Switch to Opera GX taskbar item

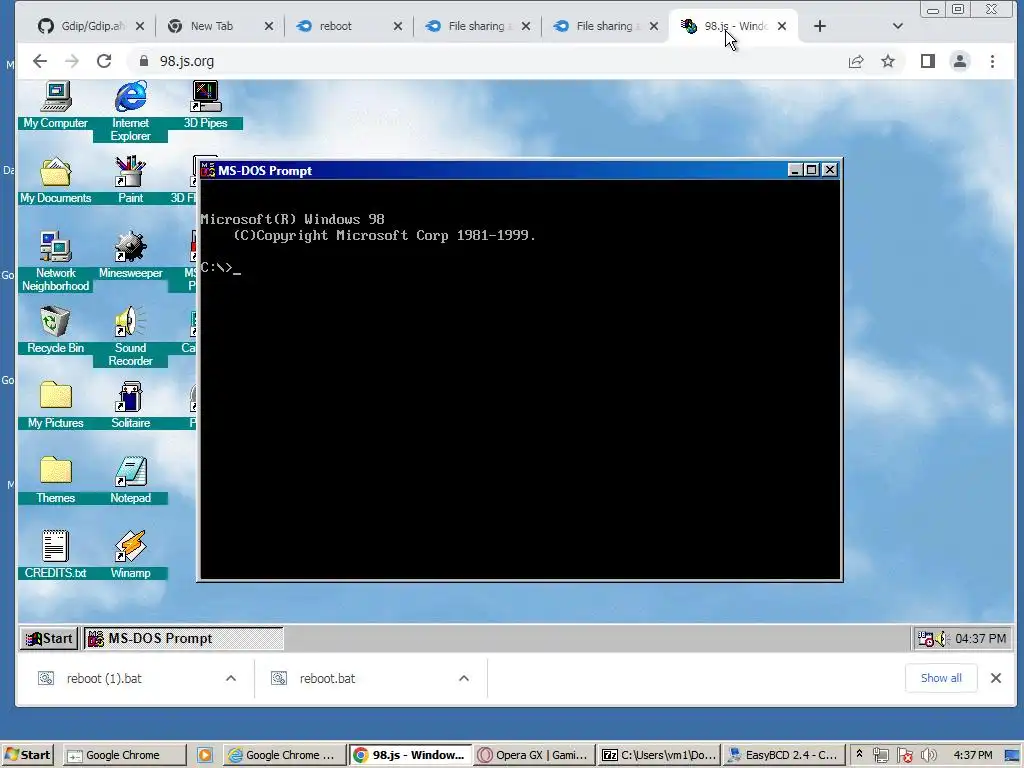pyautogui.click(x=536, y=755)
